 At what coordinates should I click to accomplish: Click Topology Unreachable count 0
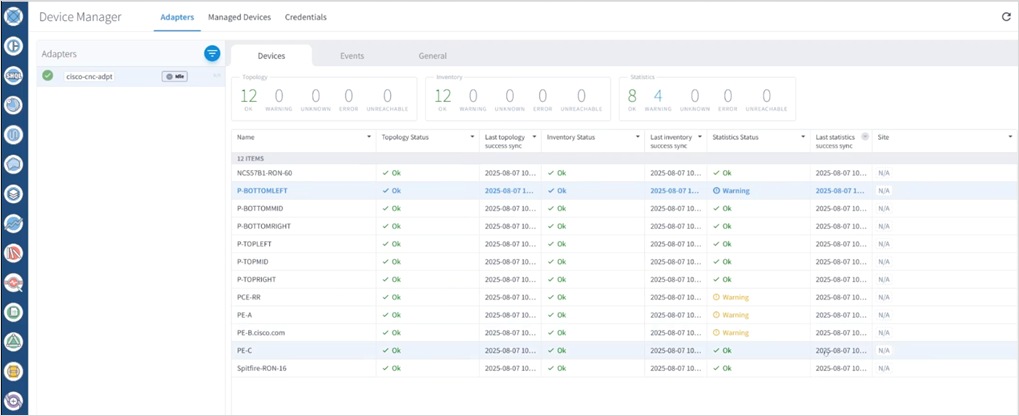[x=387, y=97]
